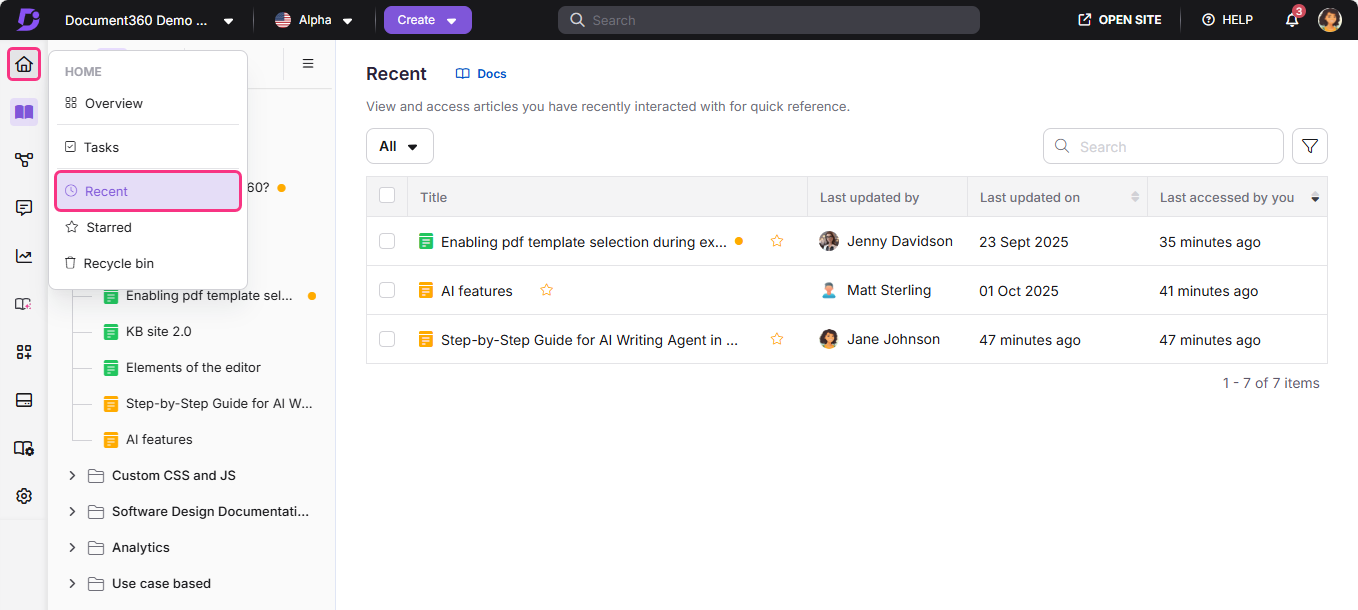Open the Analytics icon in the left sidebar
The height and width of the screenshot is (610, 1358).
[x=24, y=256]
